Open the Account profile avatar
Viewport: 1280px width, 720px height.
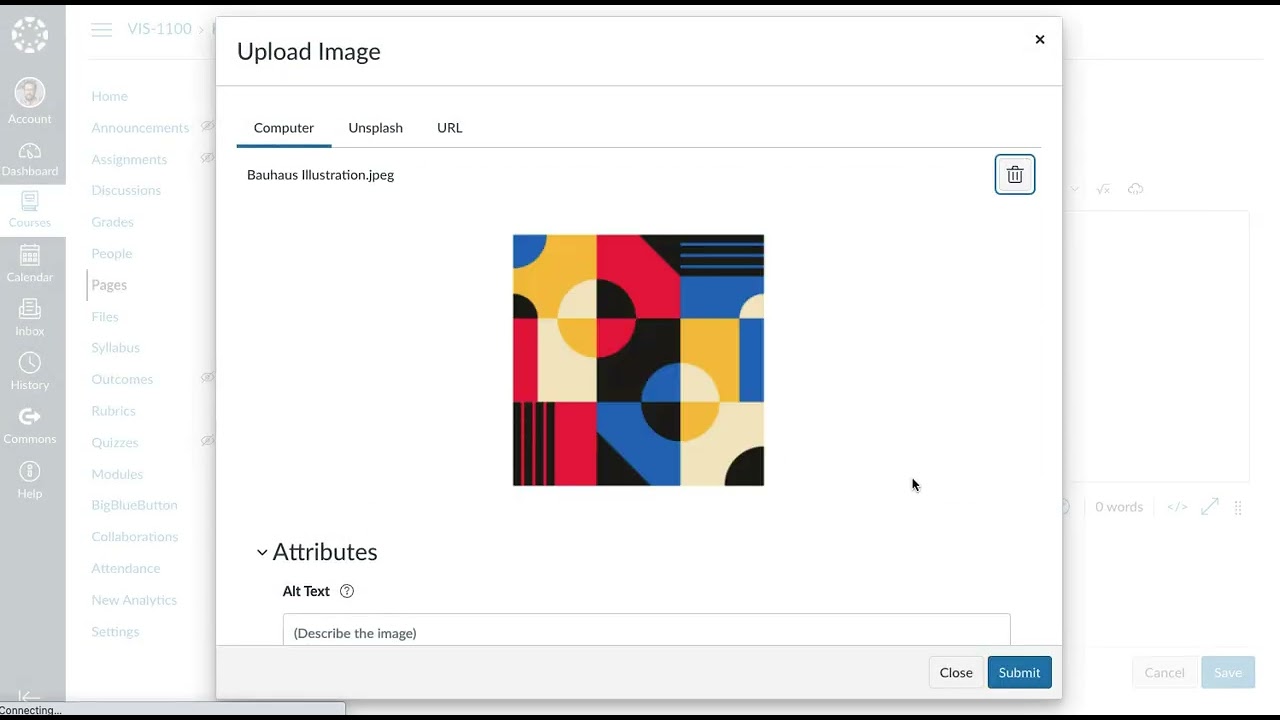(x=30, y=93)
